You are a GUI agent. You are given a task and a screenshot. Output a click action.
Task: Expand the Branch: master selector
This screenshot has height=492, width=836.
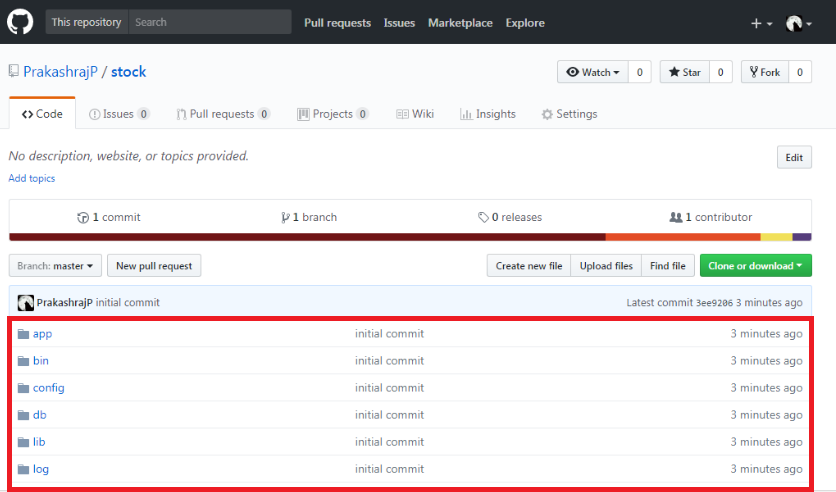(55, 266)
